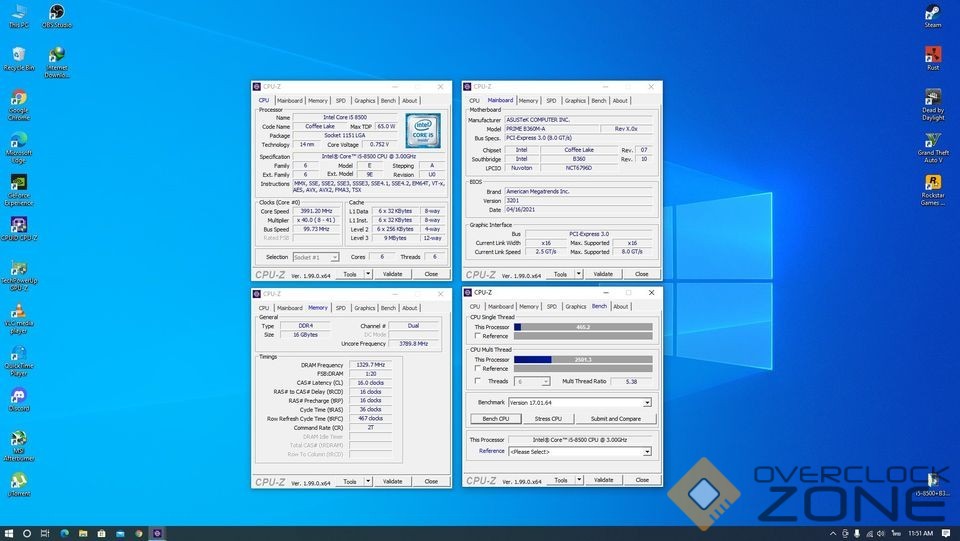Click the Core Speed 3991.20 MHz field
960x541 pixels.
[x=315, y=211]
